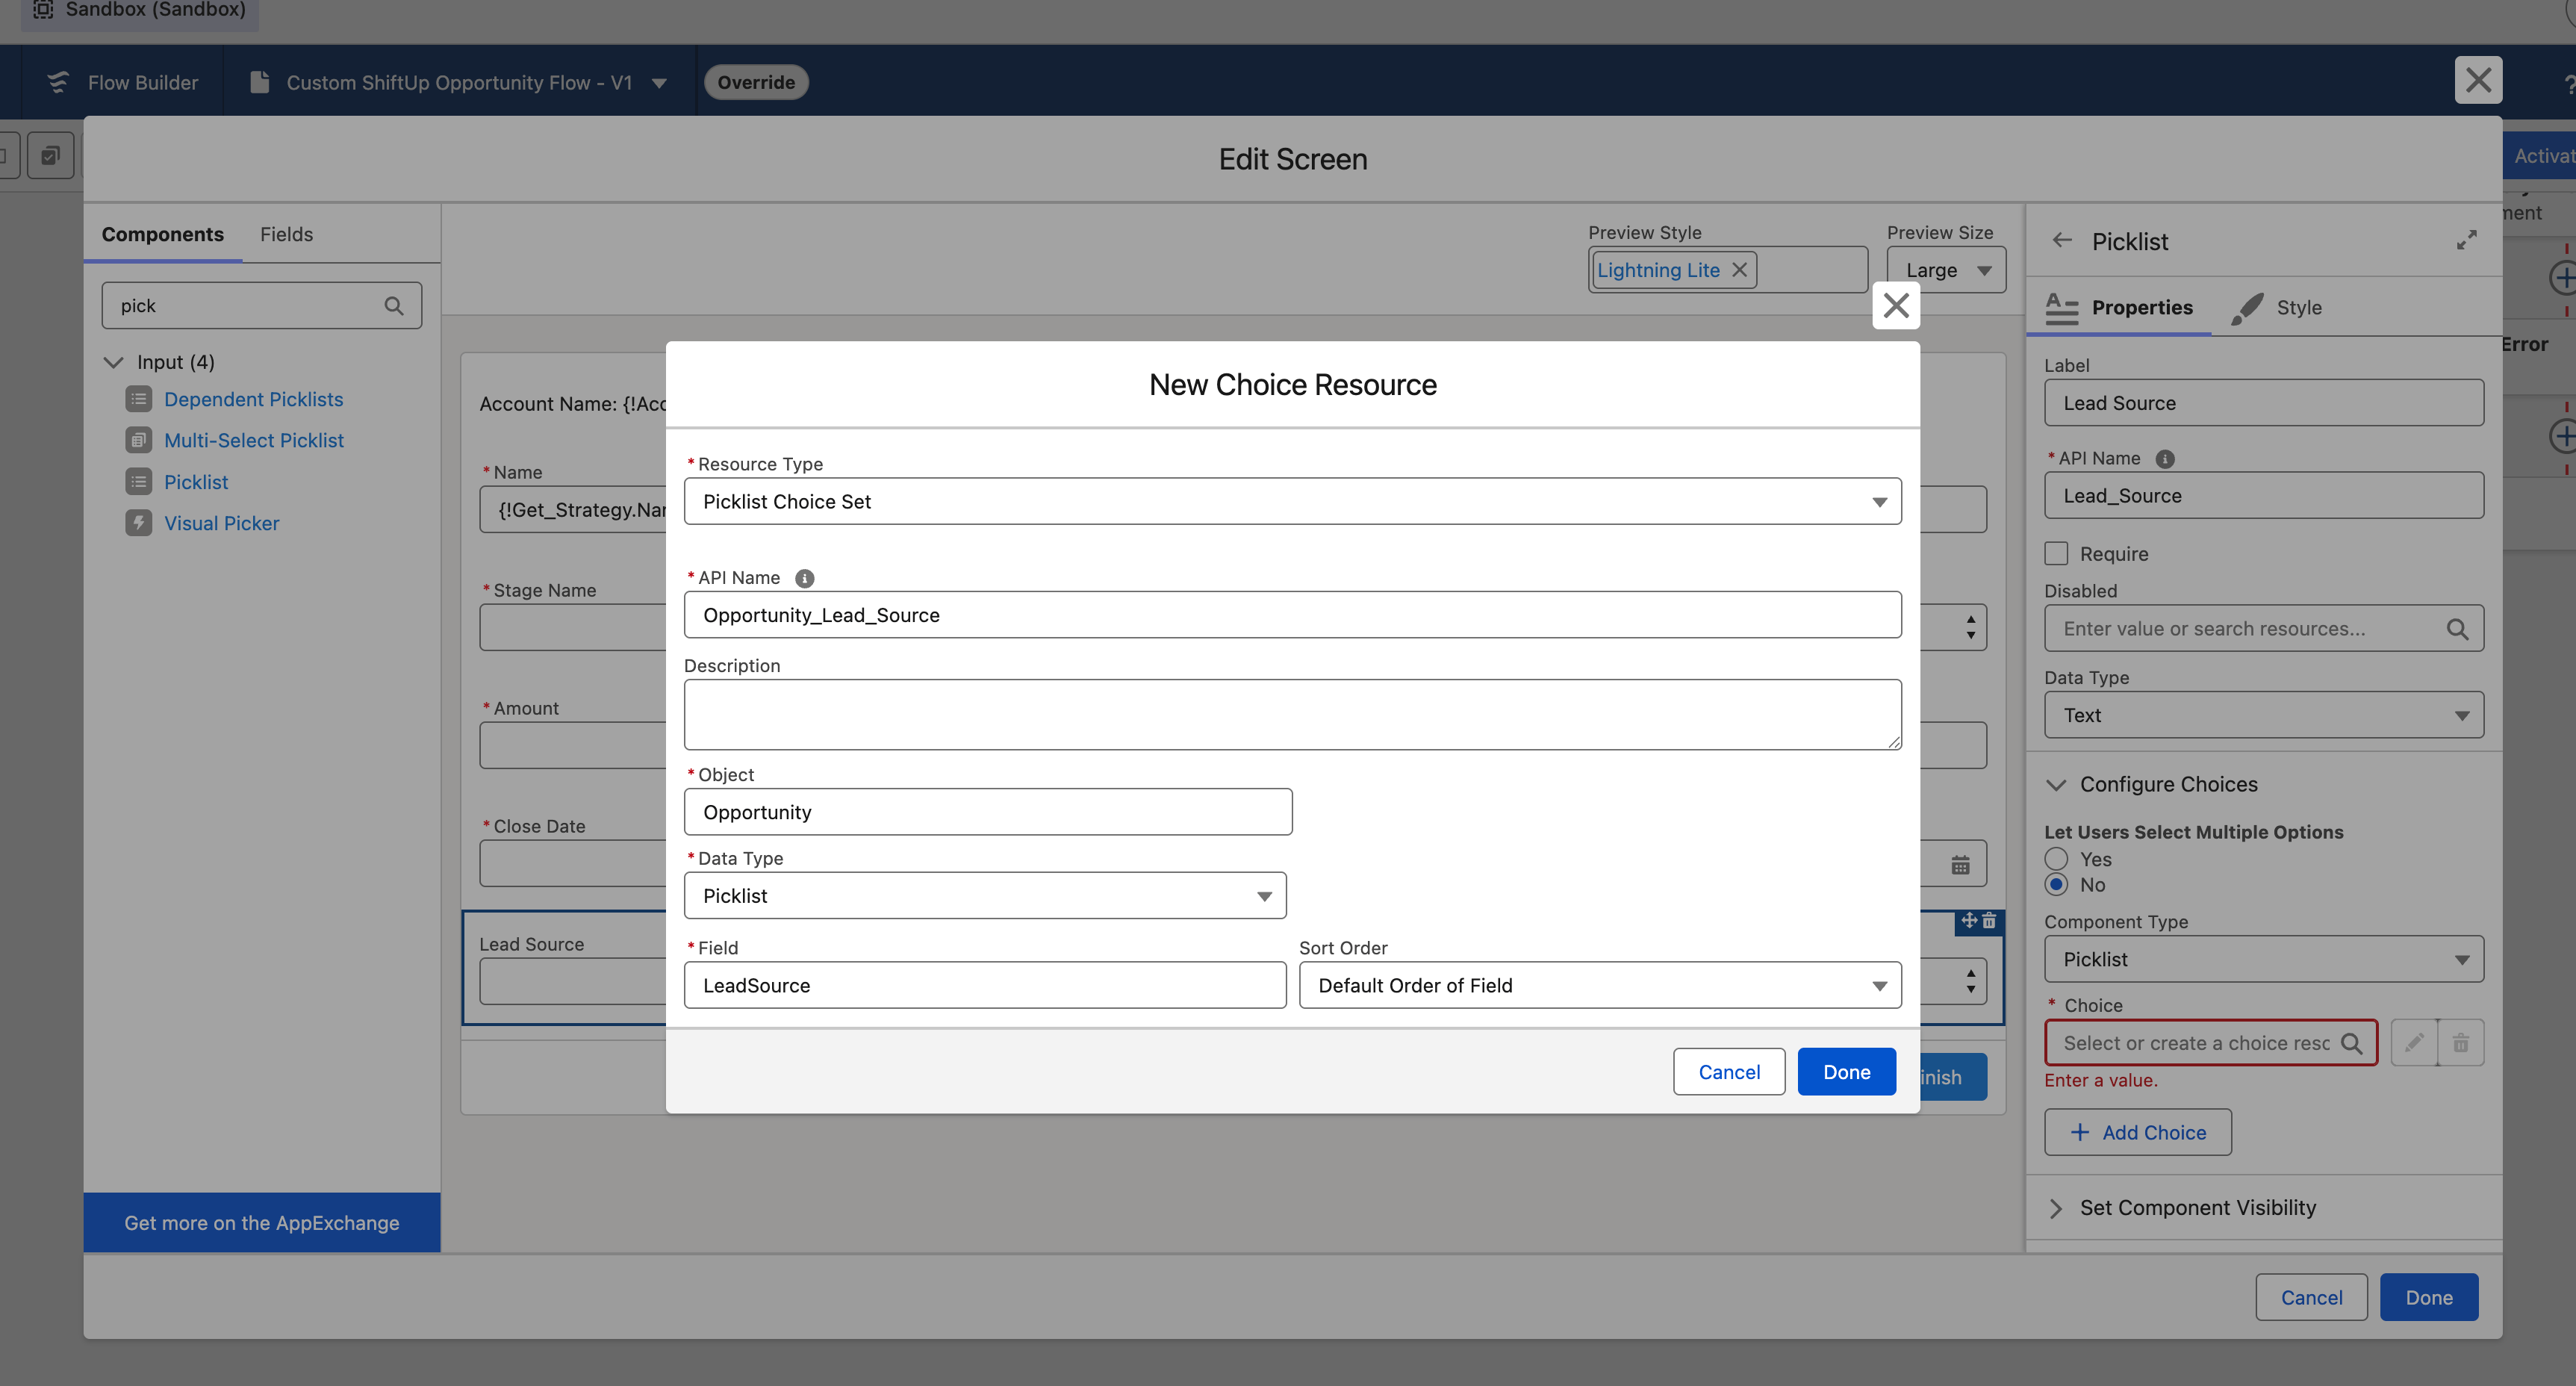The width and height of the screenshot is (2576, 1386).
Task: Click the search icon in Disabled field
Action: pos(2457,629)
